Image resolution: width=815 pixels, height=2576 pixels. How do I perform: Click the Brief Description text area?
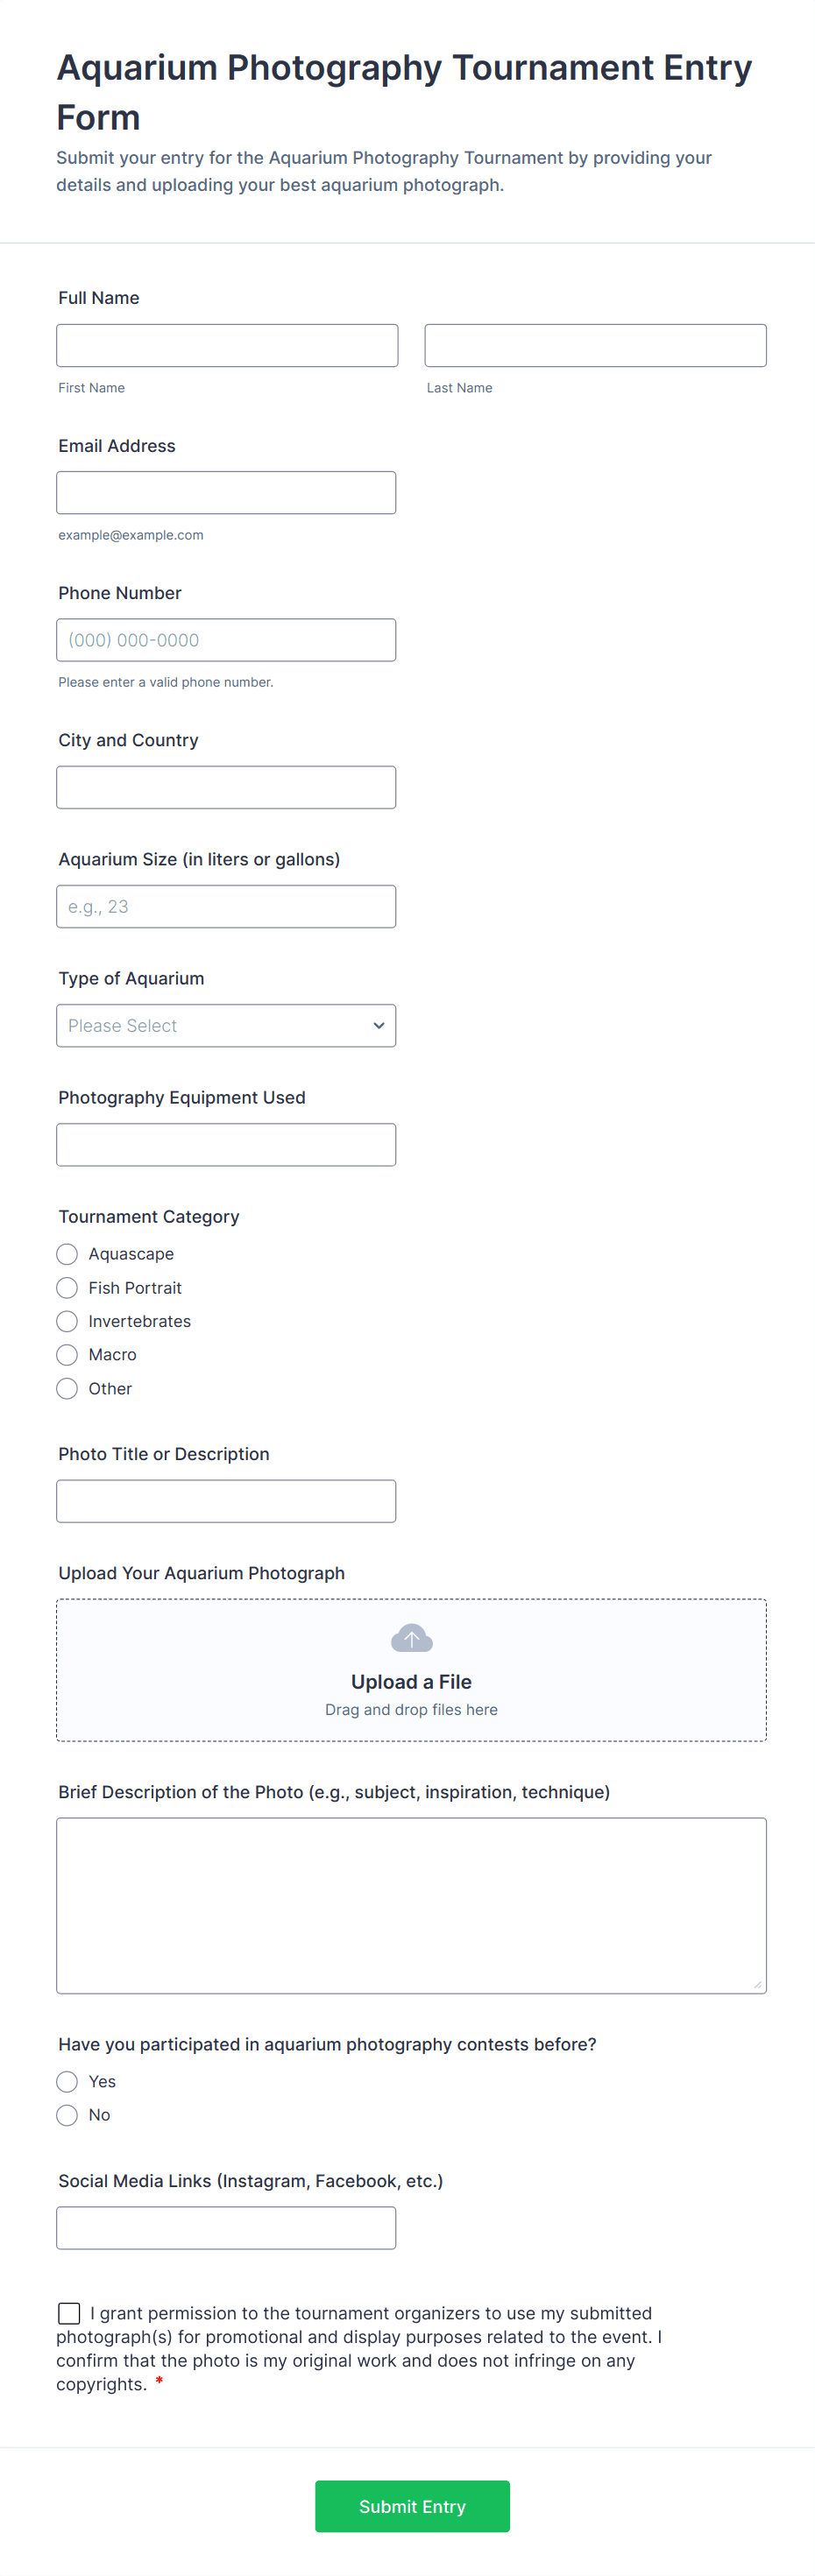tap(411, 1905)
